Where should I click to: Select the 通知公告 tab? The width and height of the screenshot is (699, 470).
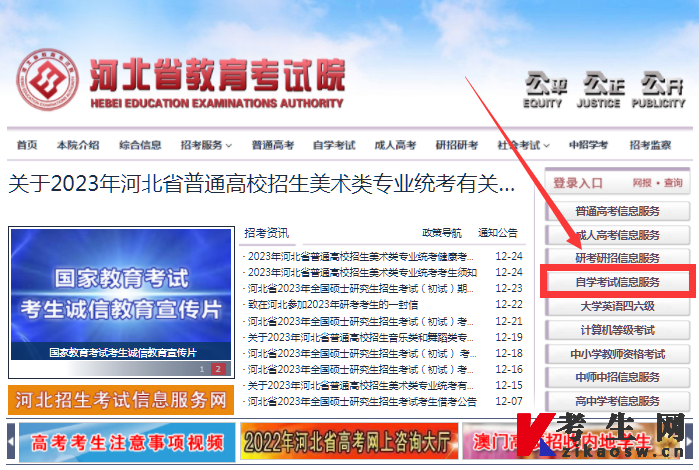498,233
